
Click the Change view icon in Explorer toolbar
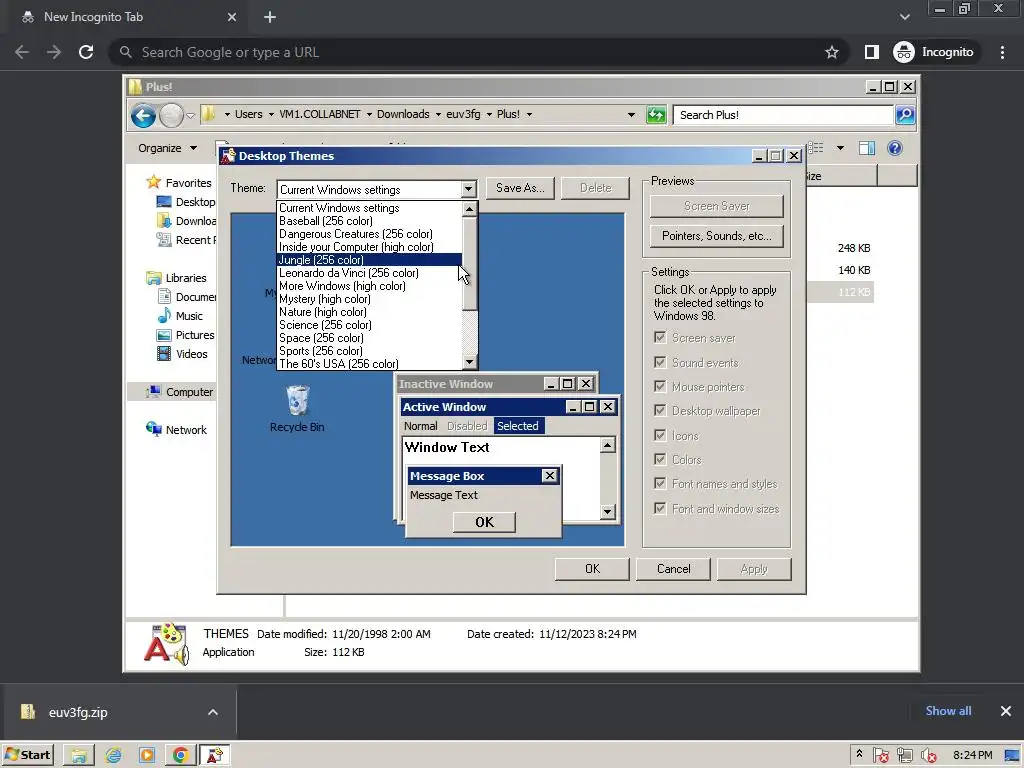pyautogui.click(x=816, y=148)
